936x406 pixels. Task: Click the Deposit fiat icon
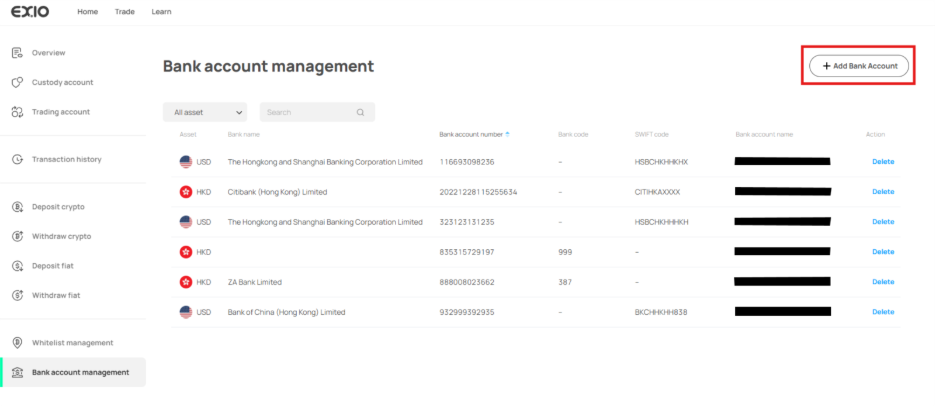[x=17, y=266]
